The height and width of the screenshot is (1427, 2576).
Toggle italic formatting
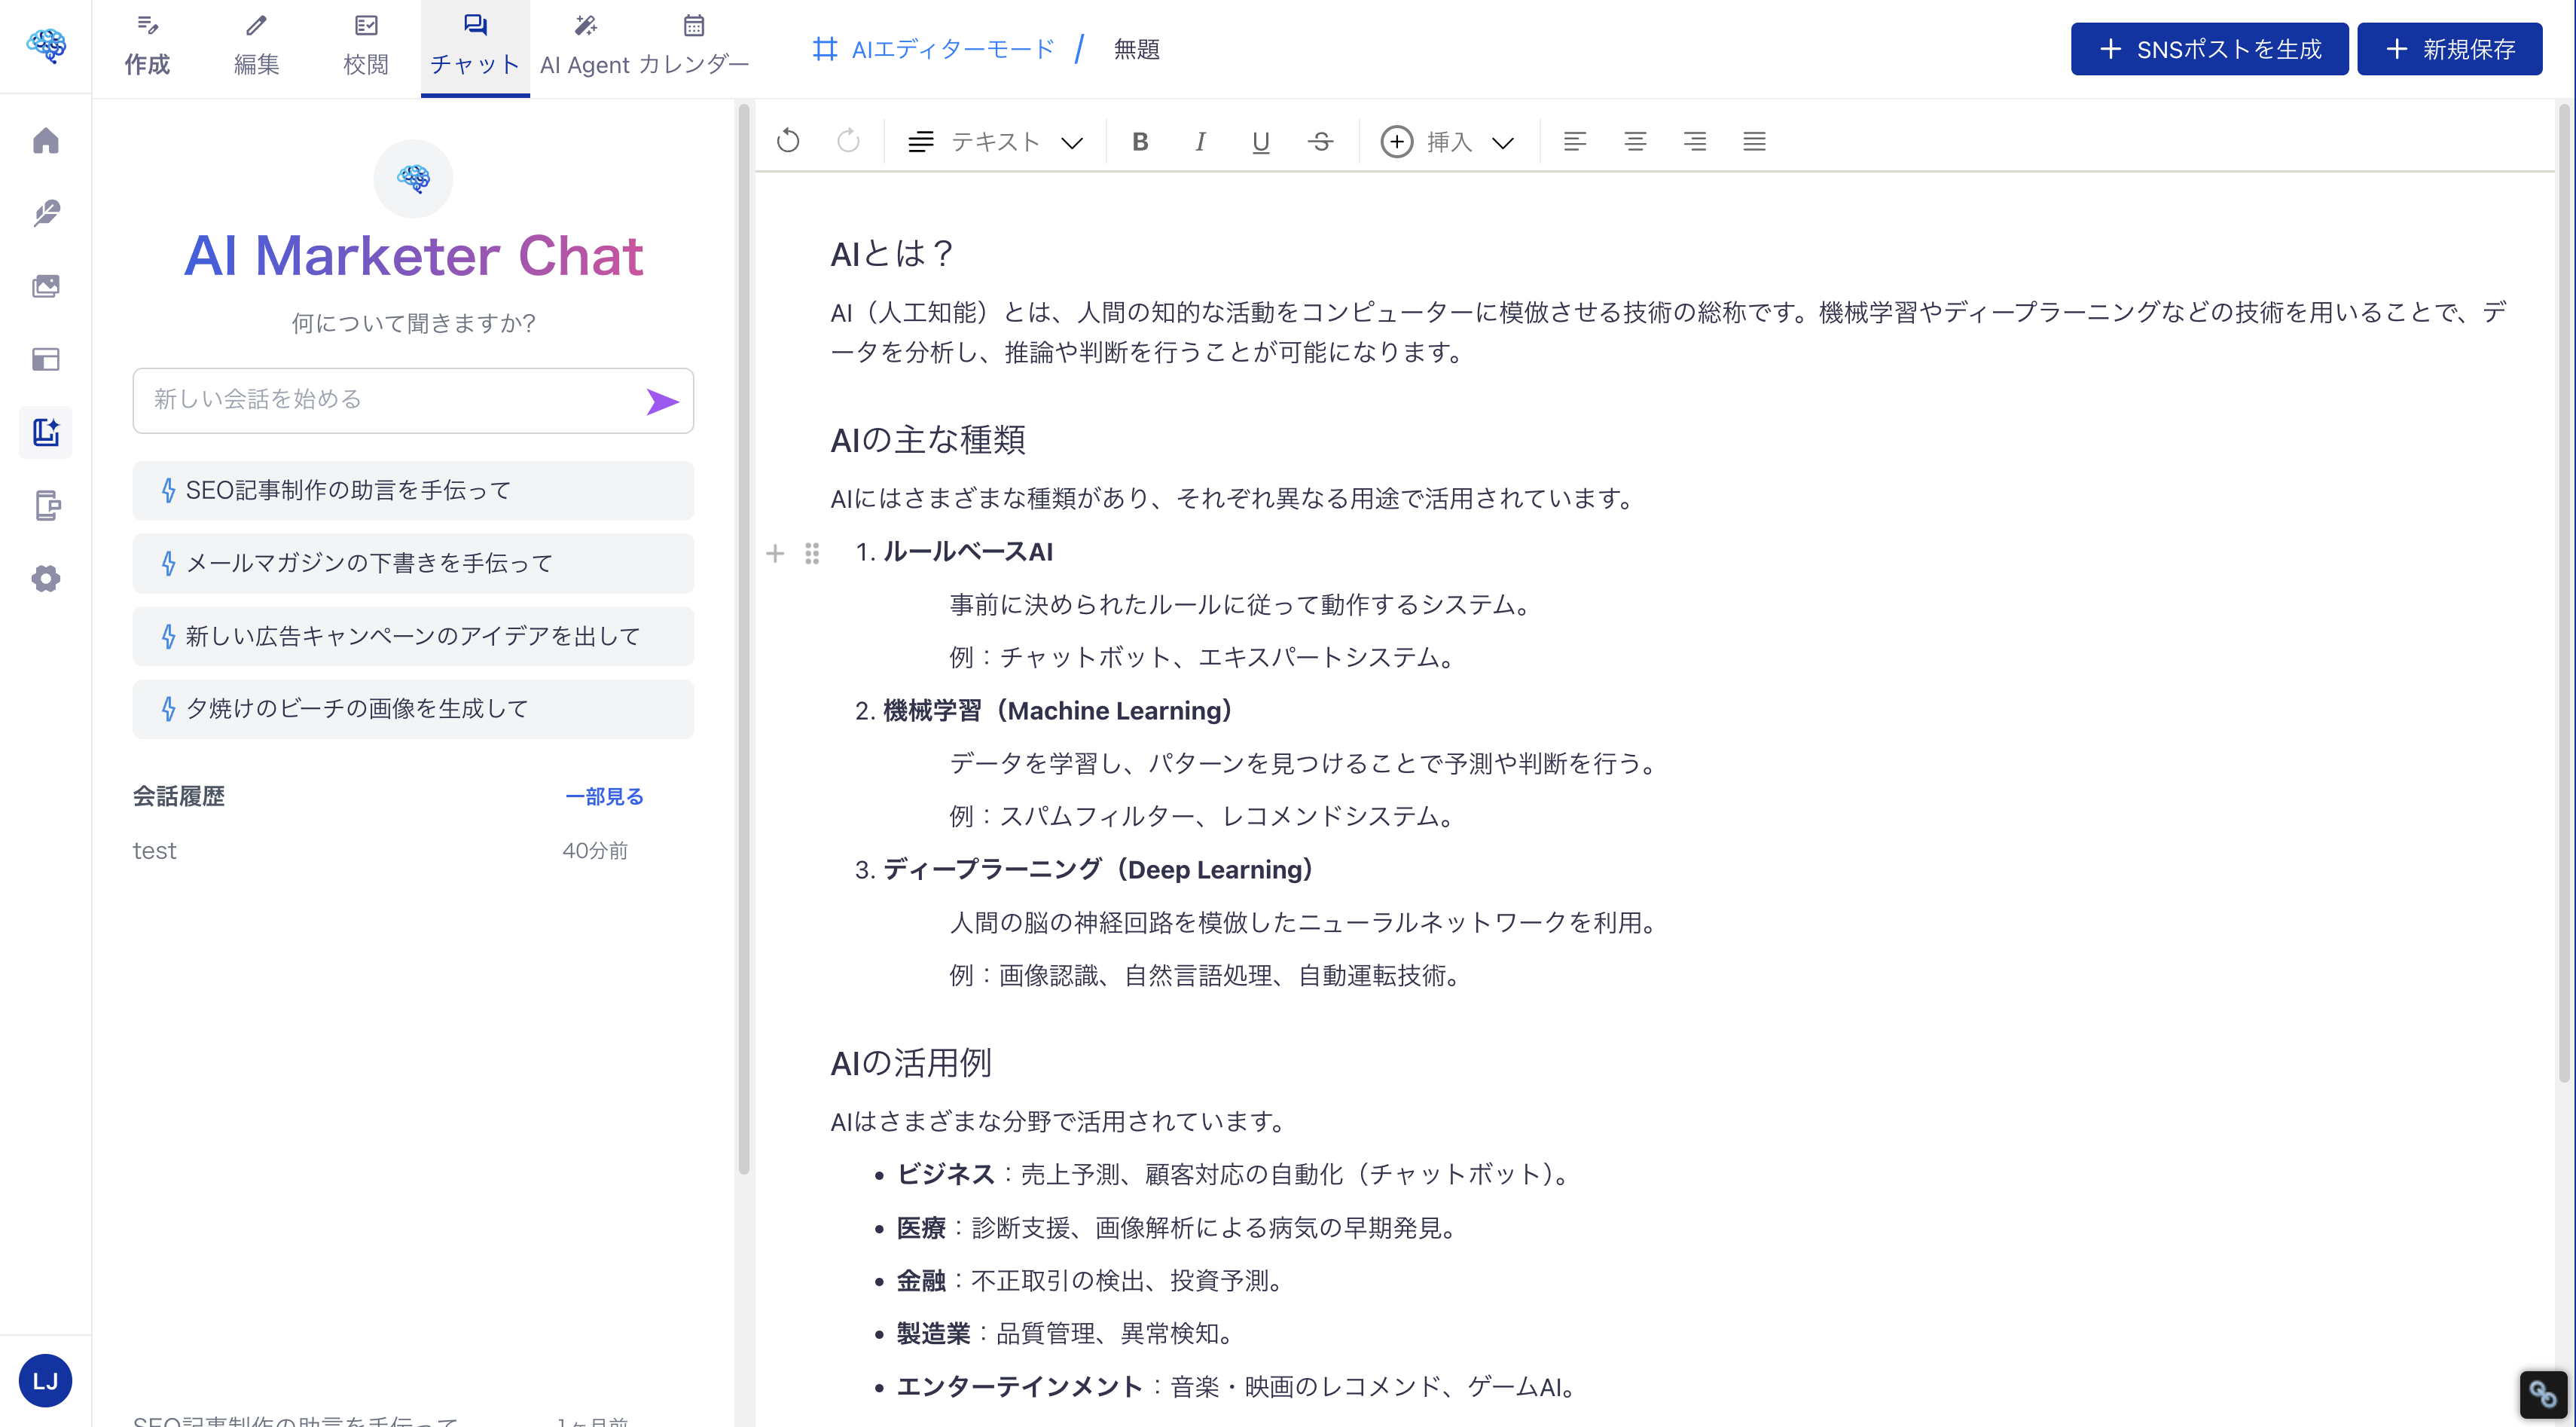(1200, 141)
